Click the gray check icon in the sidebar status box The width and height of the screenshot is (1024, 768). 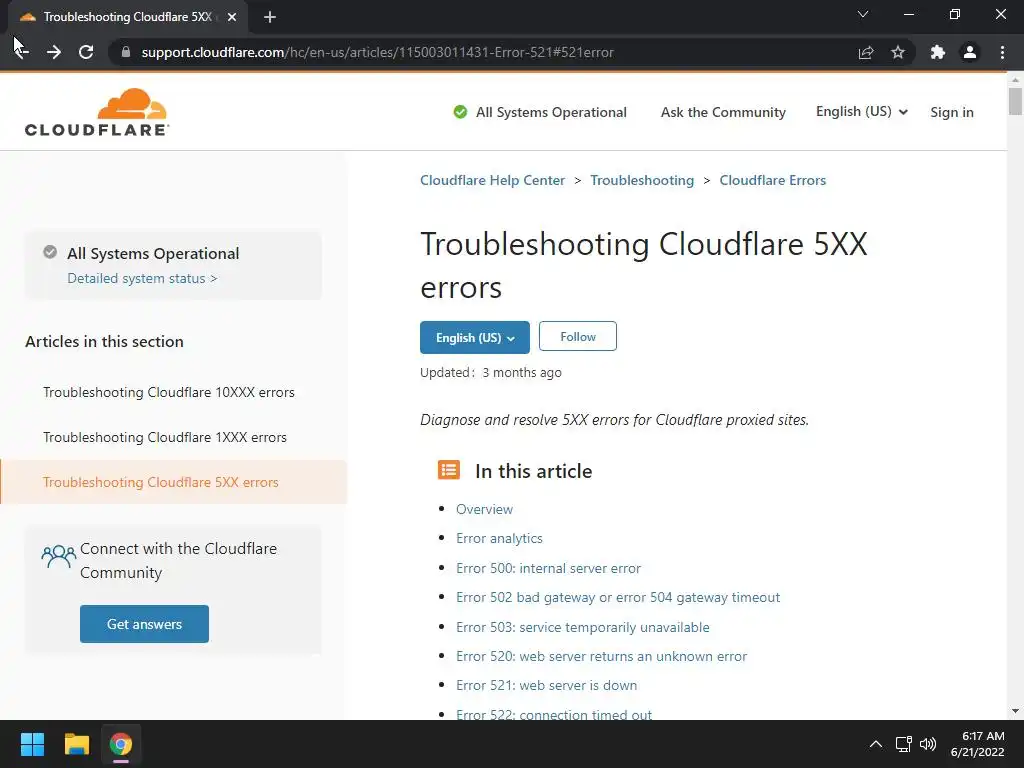tap(50, 252)
